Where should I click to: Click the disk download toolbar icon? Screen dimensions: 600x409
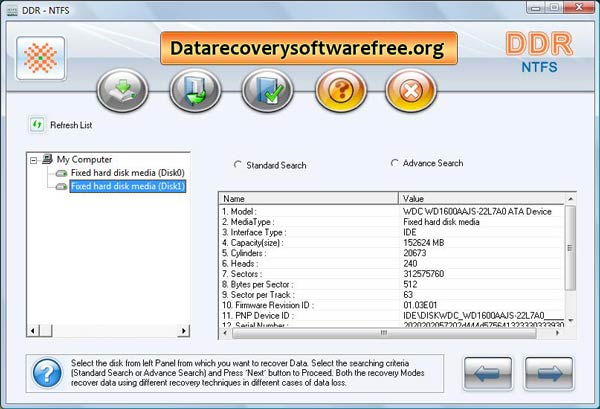tap(122, 90)
